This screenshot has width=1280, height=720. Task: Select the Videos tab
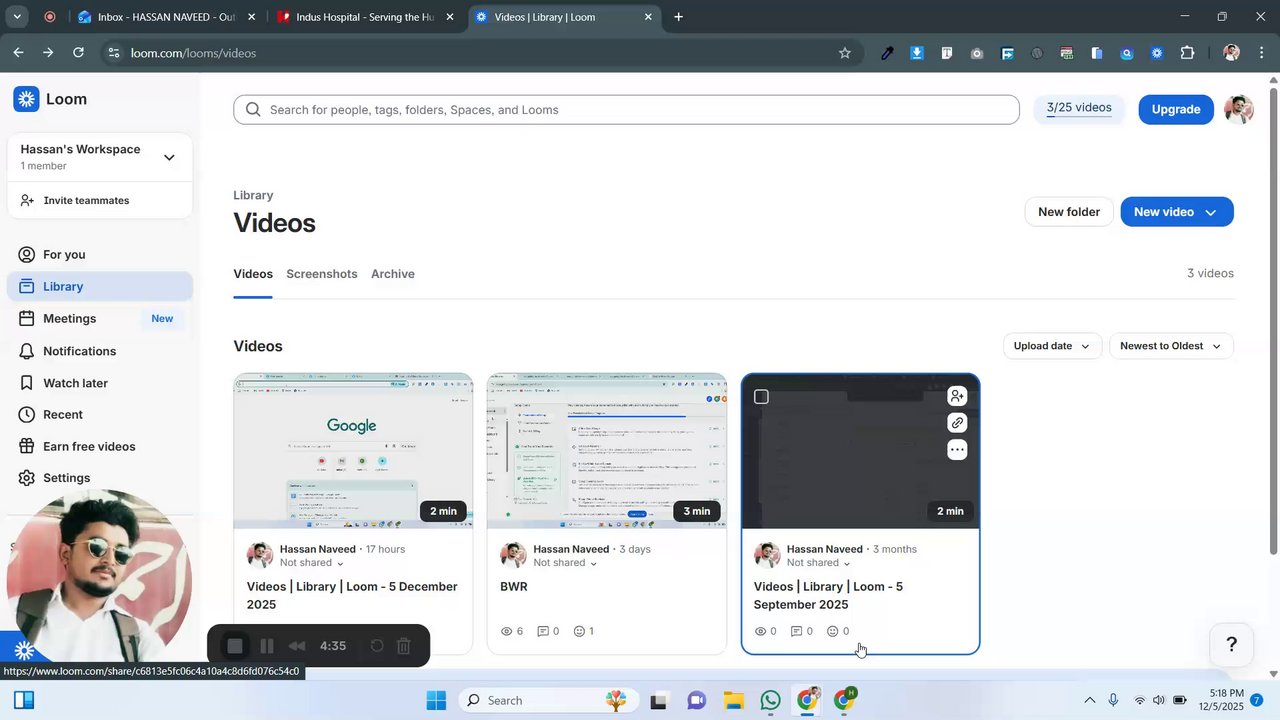tap(253, 274)
